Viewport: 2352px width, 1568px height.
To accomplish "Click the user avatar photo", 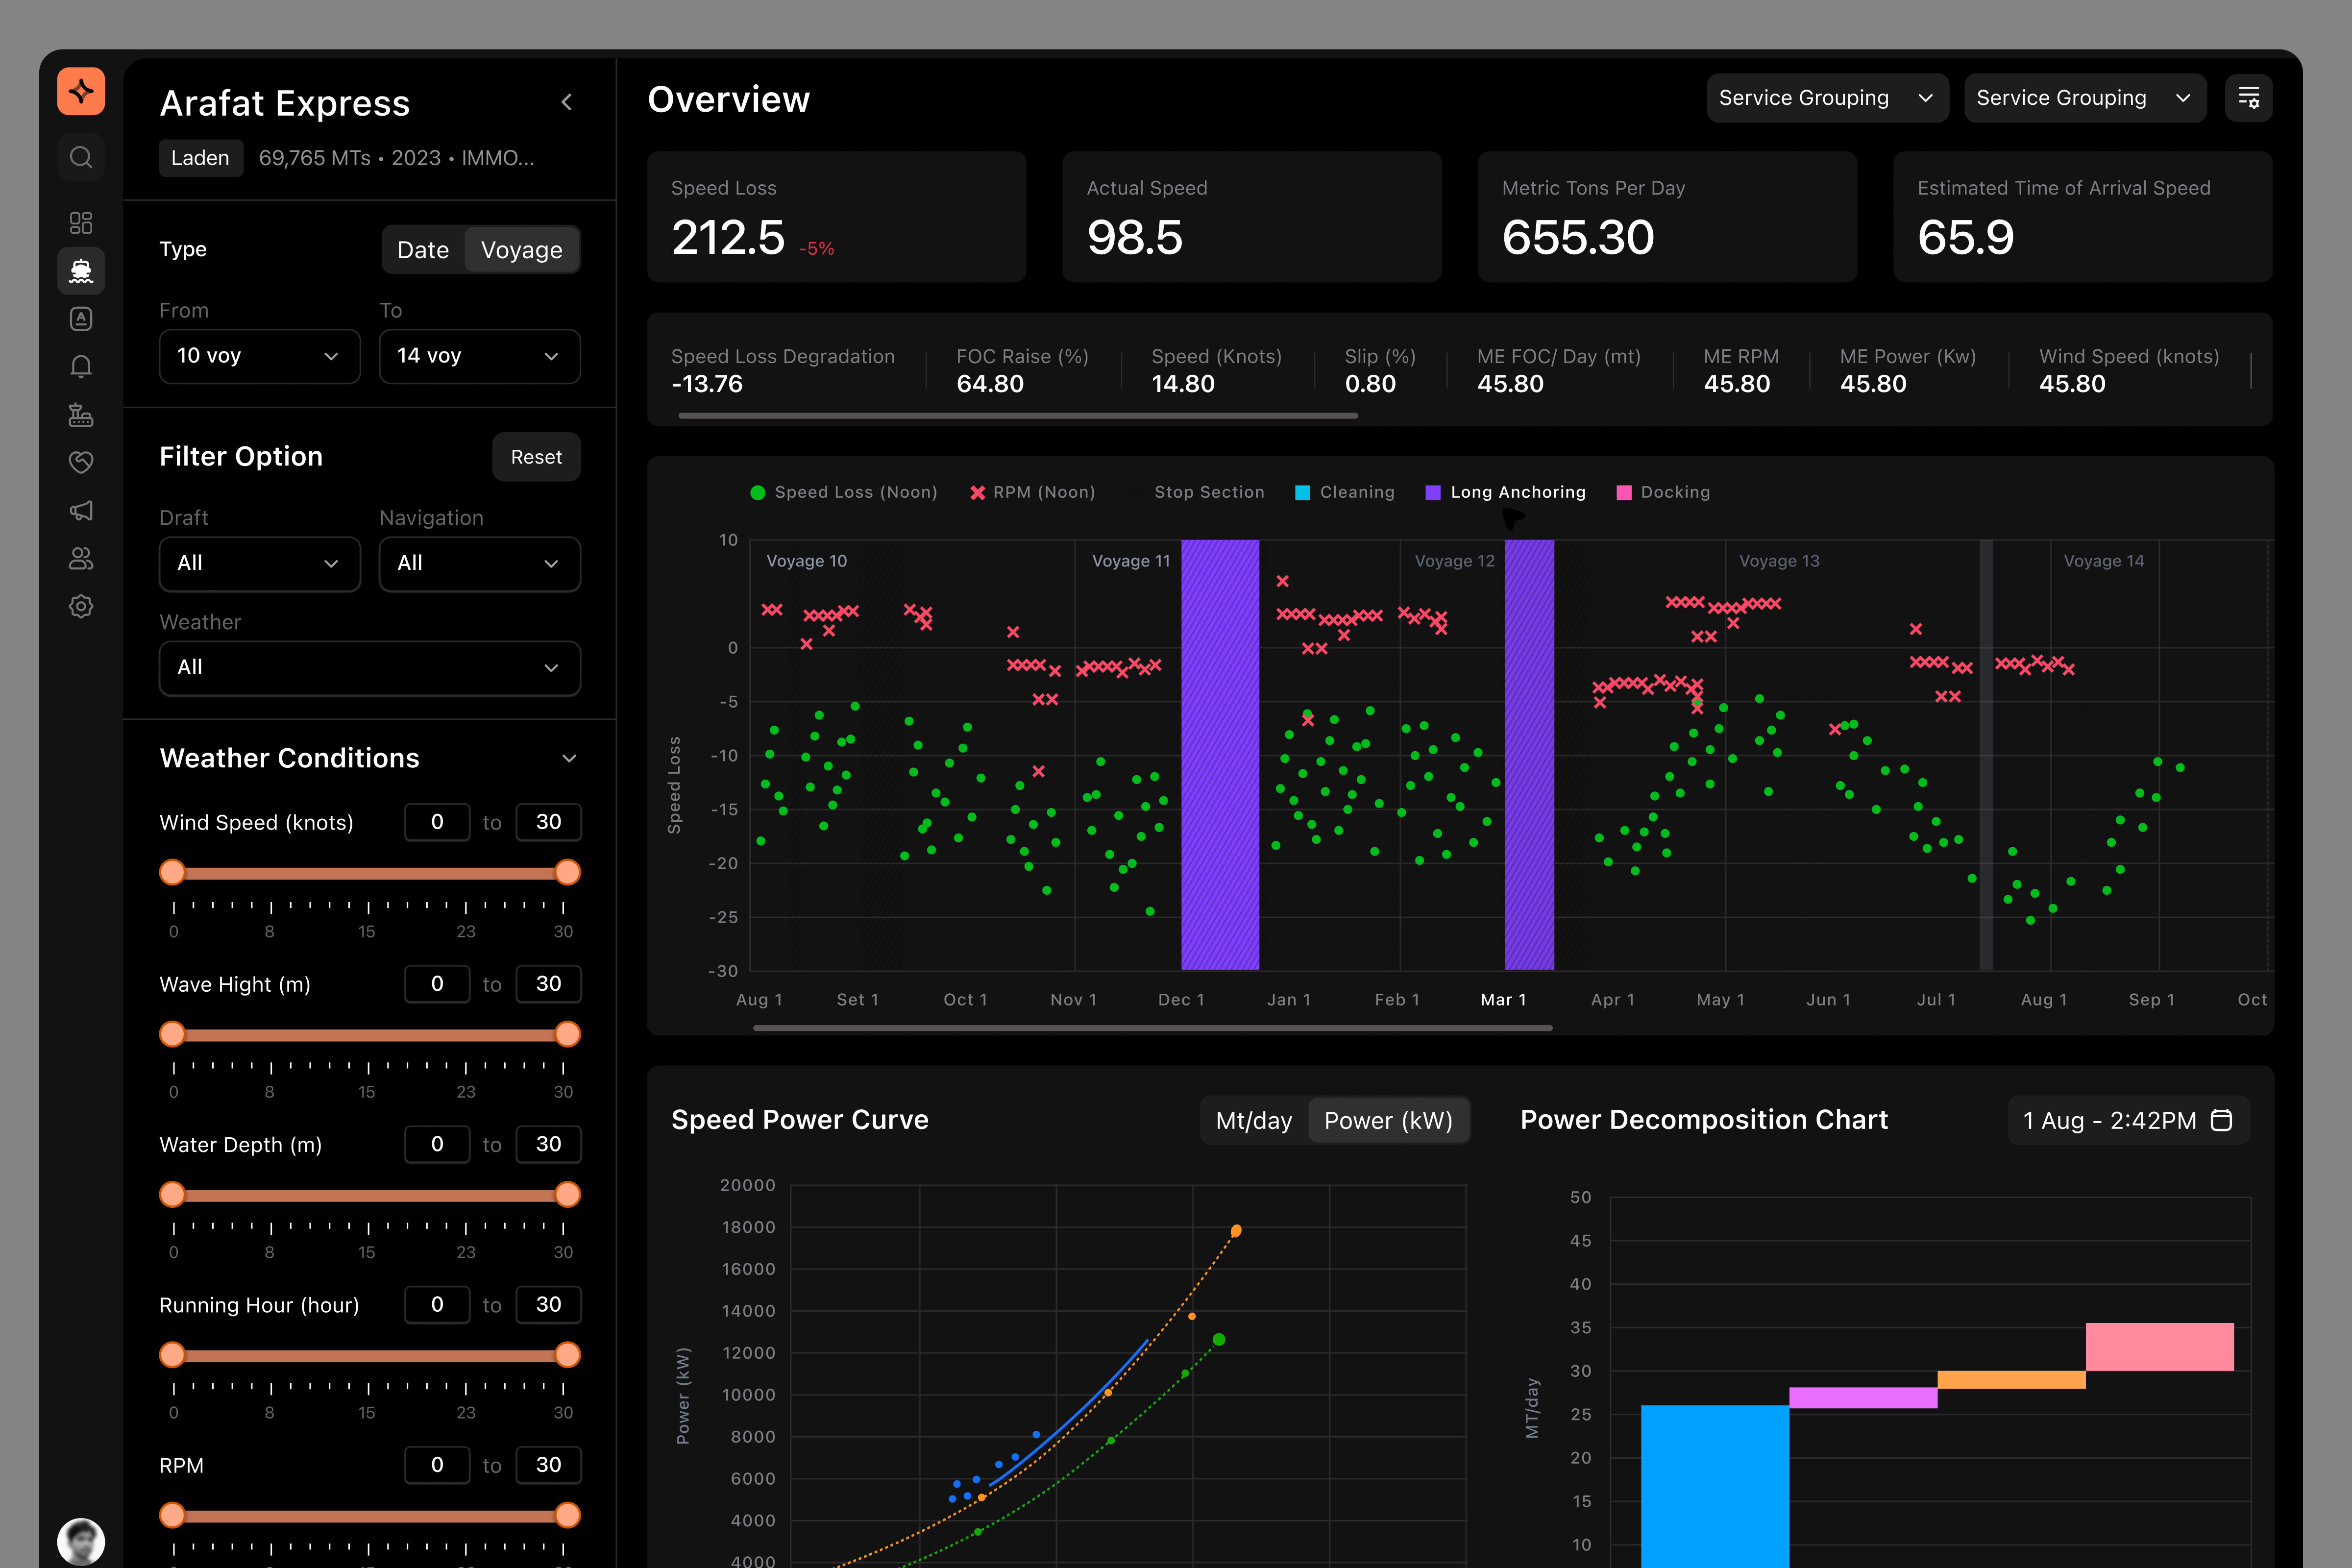I will [81, 1541].
